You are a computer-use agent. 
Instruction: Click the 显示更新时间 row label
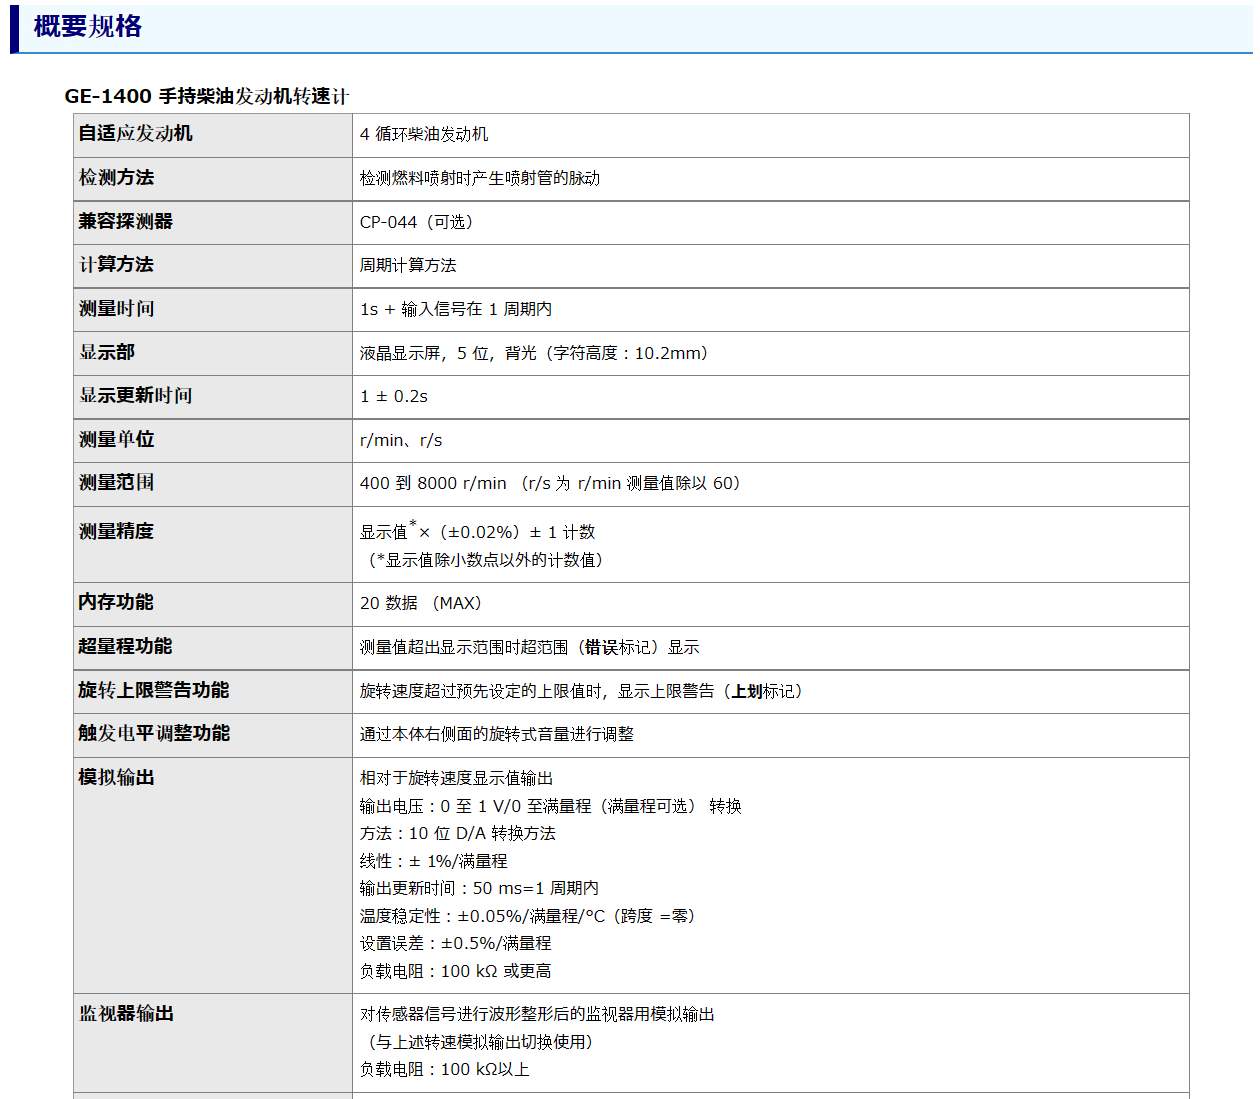pos(136,395)
